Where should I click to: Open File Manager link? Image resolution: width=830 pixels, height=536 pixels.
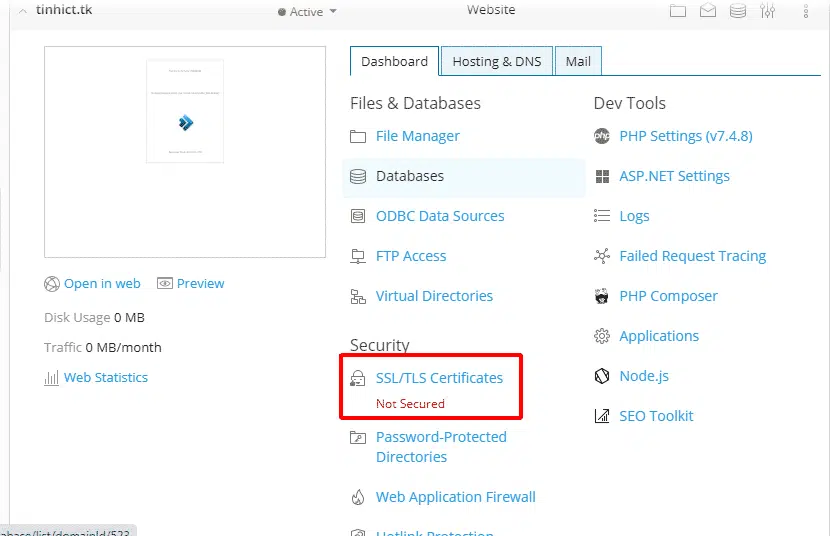tap(418, 136)
